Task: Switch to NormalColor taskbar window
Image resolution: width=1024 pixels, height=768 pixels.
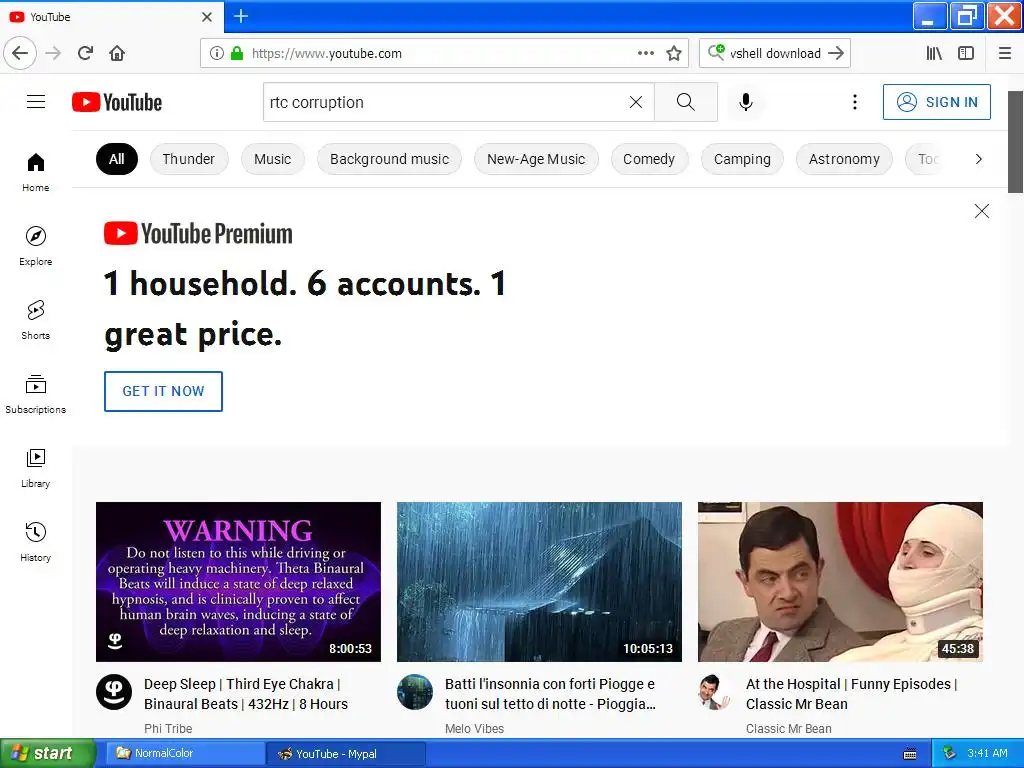Action: coord(185,754)
